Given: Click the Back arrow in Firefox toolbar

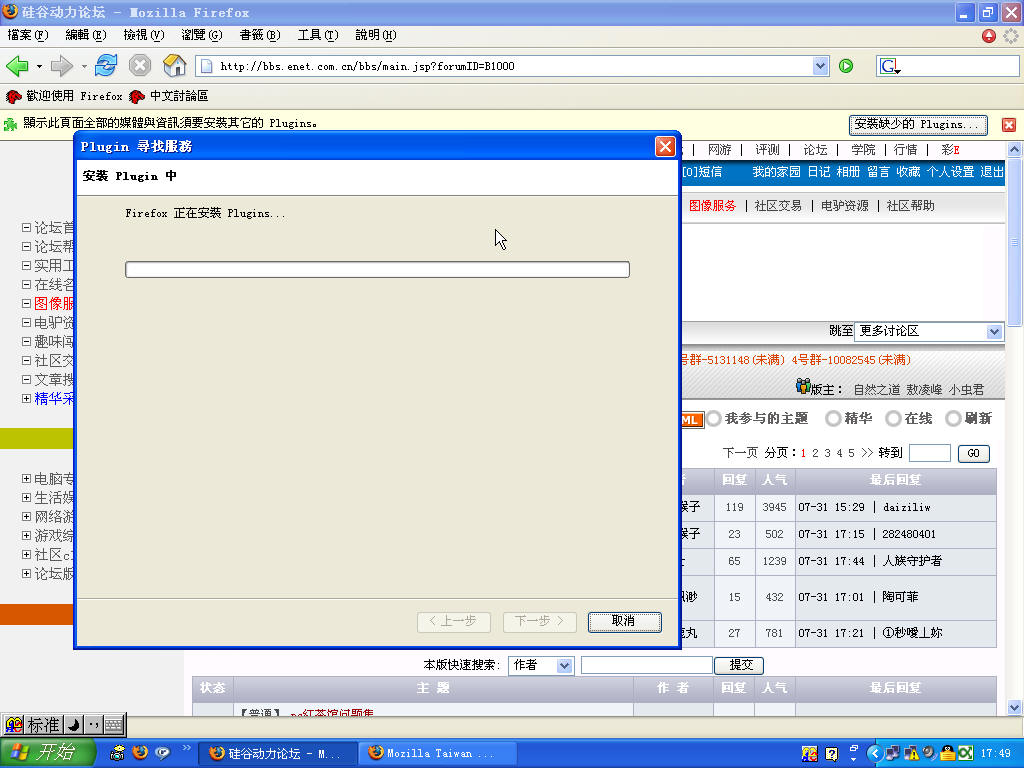Looking at the screenshot, I should pos(17,66).
